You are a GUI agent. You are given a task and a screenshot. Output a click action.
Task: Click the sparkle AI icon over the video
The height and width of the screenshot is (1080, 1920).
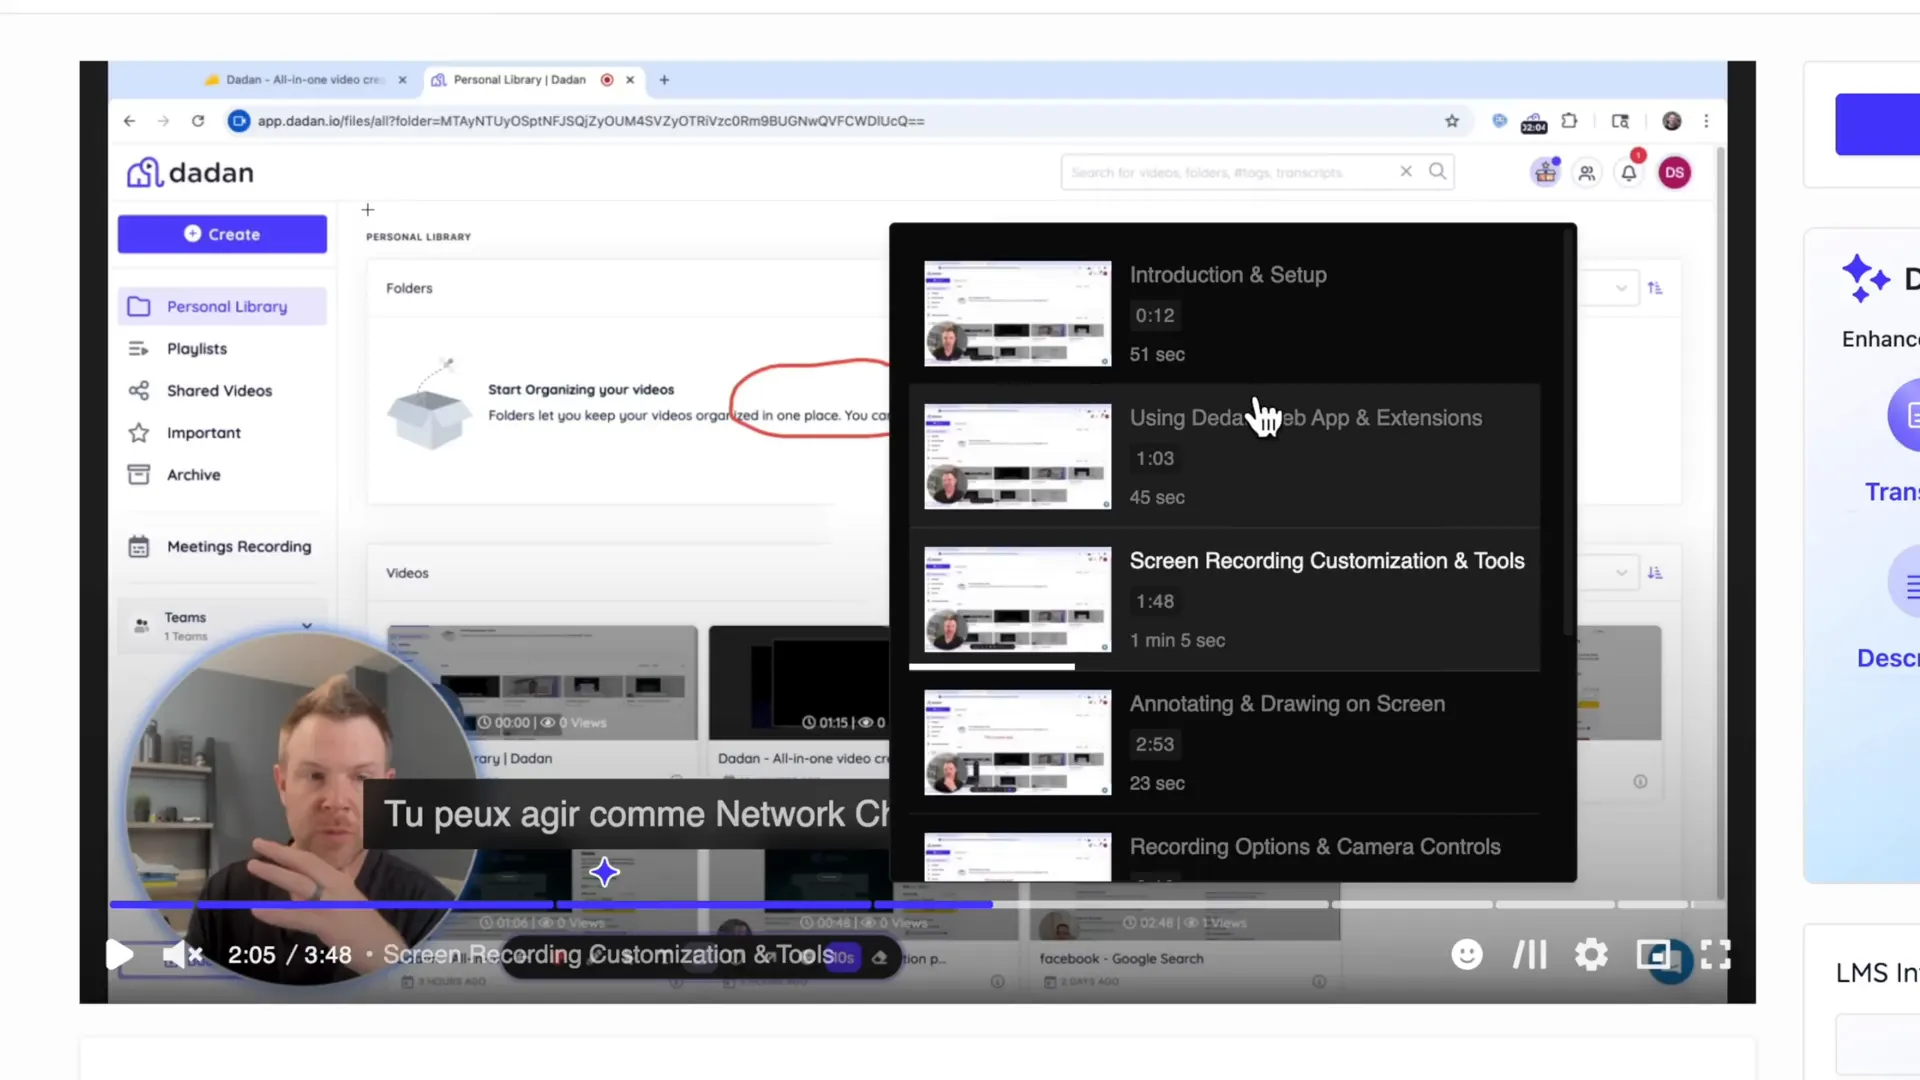coord(604,872)
